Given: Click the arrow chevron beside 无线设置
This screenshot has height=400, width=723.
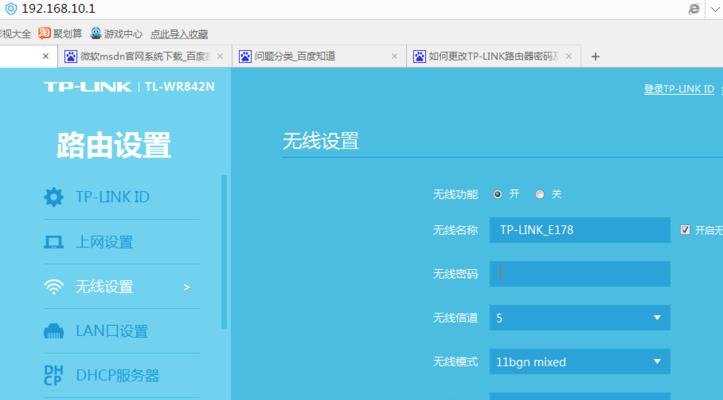Looking at the screenshot, I should click(186, 287).
